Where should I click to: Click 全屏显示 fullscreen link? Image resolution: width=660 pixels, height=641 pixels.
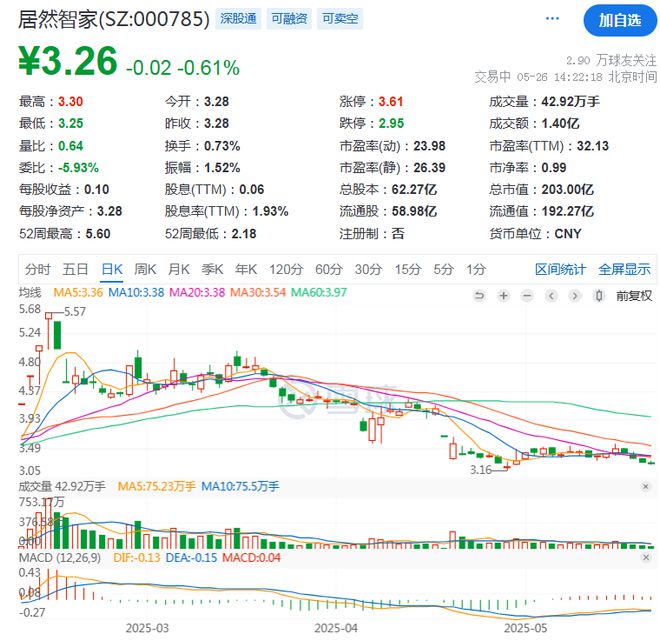(624, 269)
